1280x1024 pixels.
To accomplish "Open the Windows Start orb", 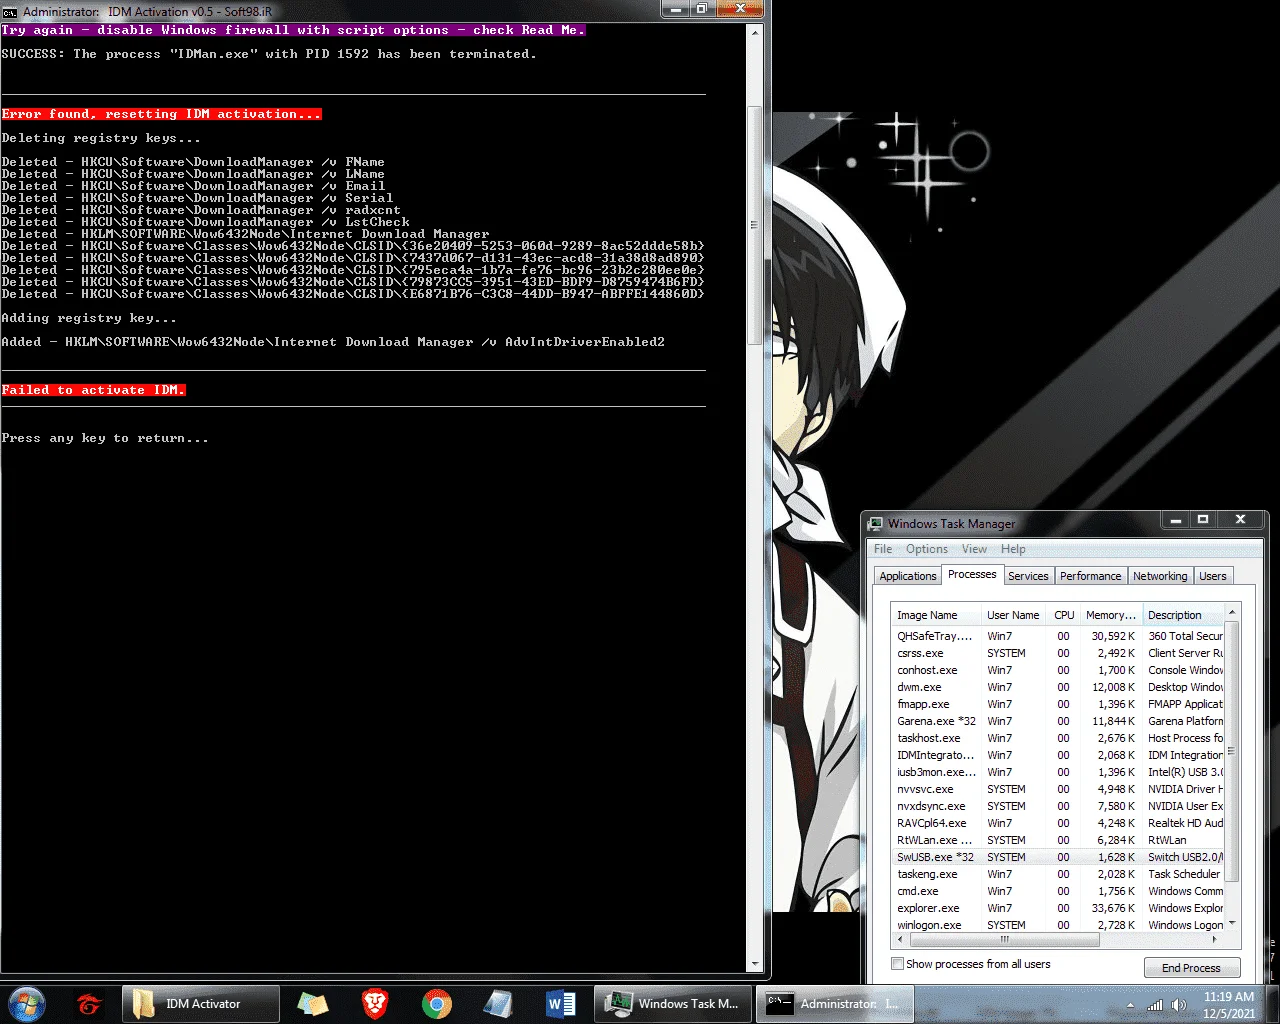I will 26,1003.
